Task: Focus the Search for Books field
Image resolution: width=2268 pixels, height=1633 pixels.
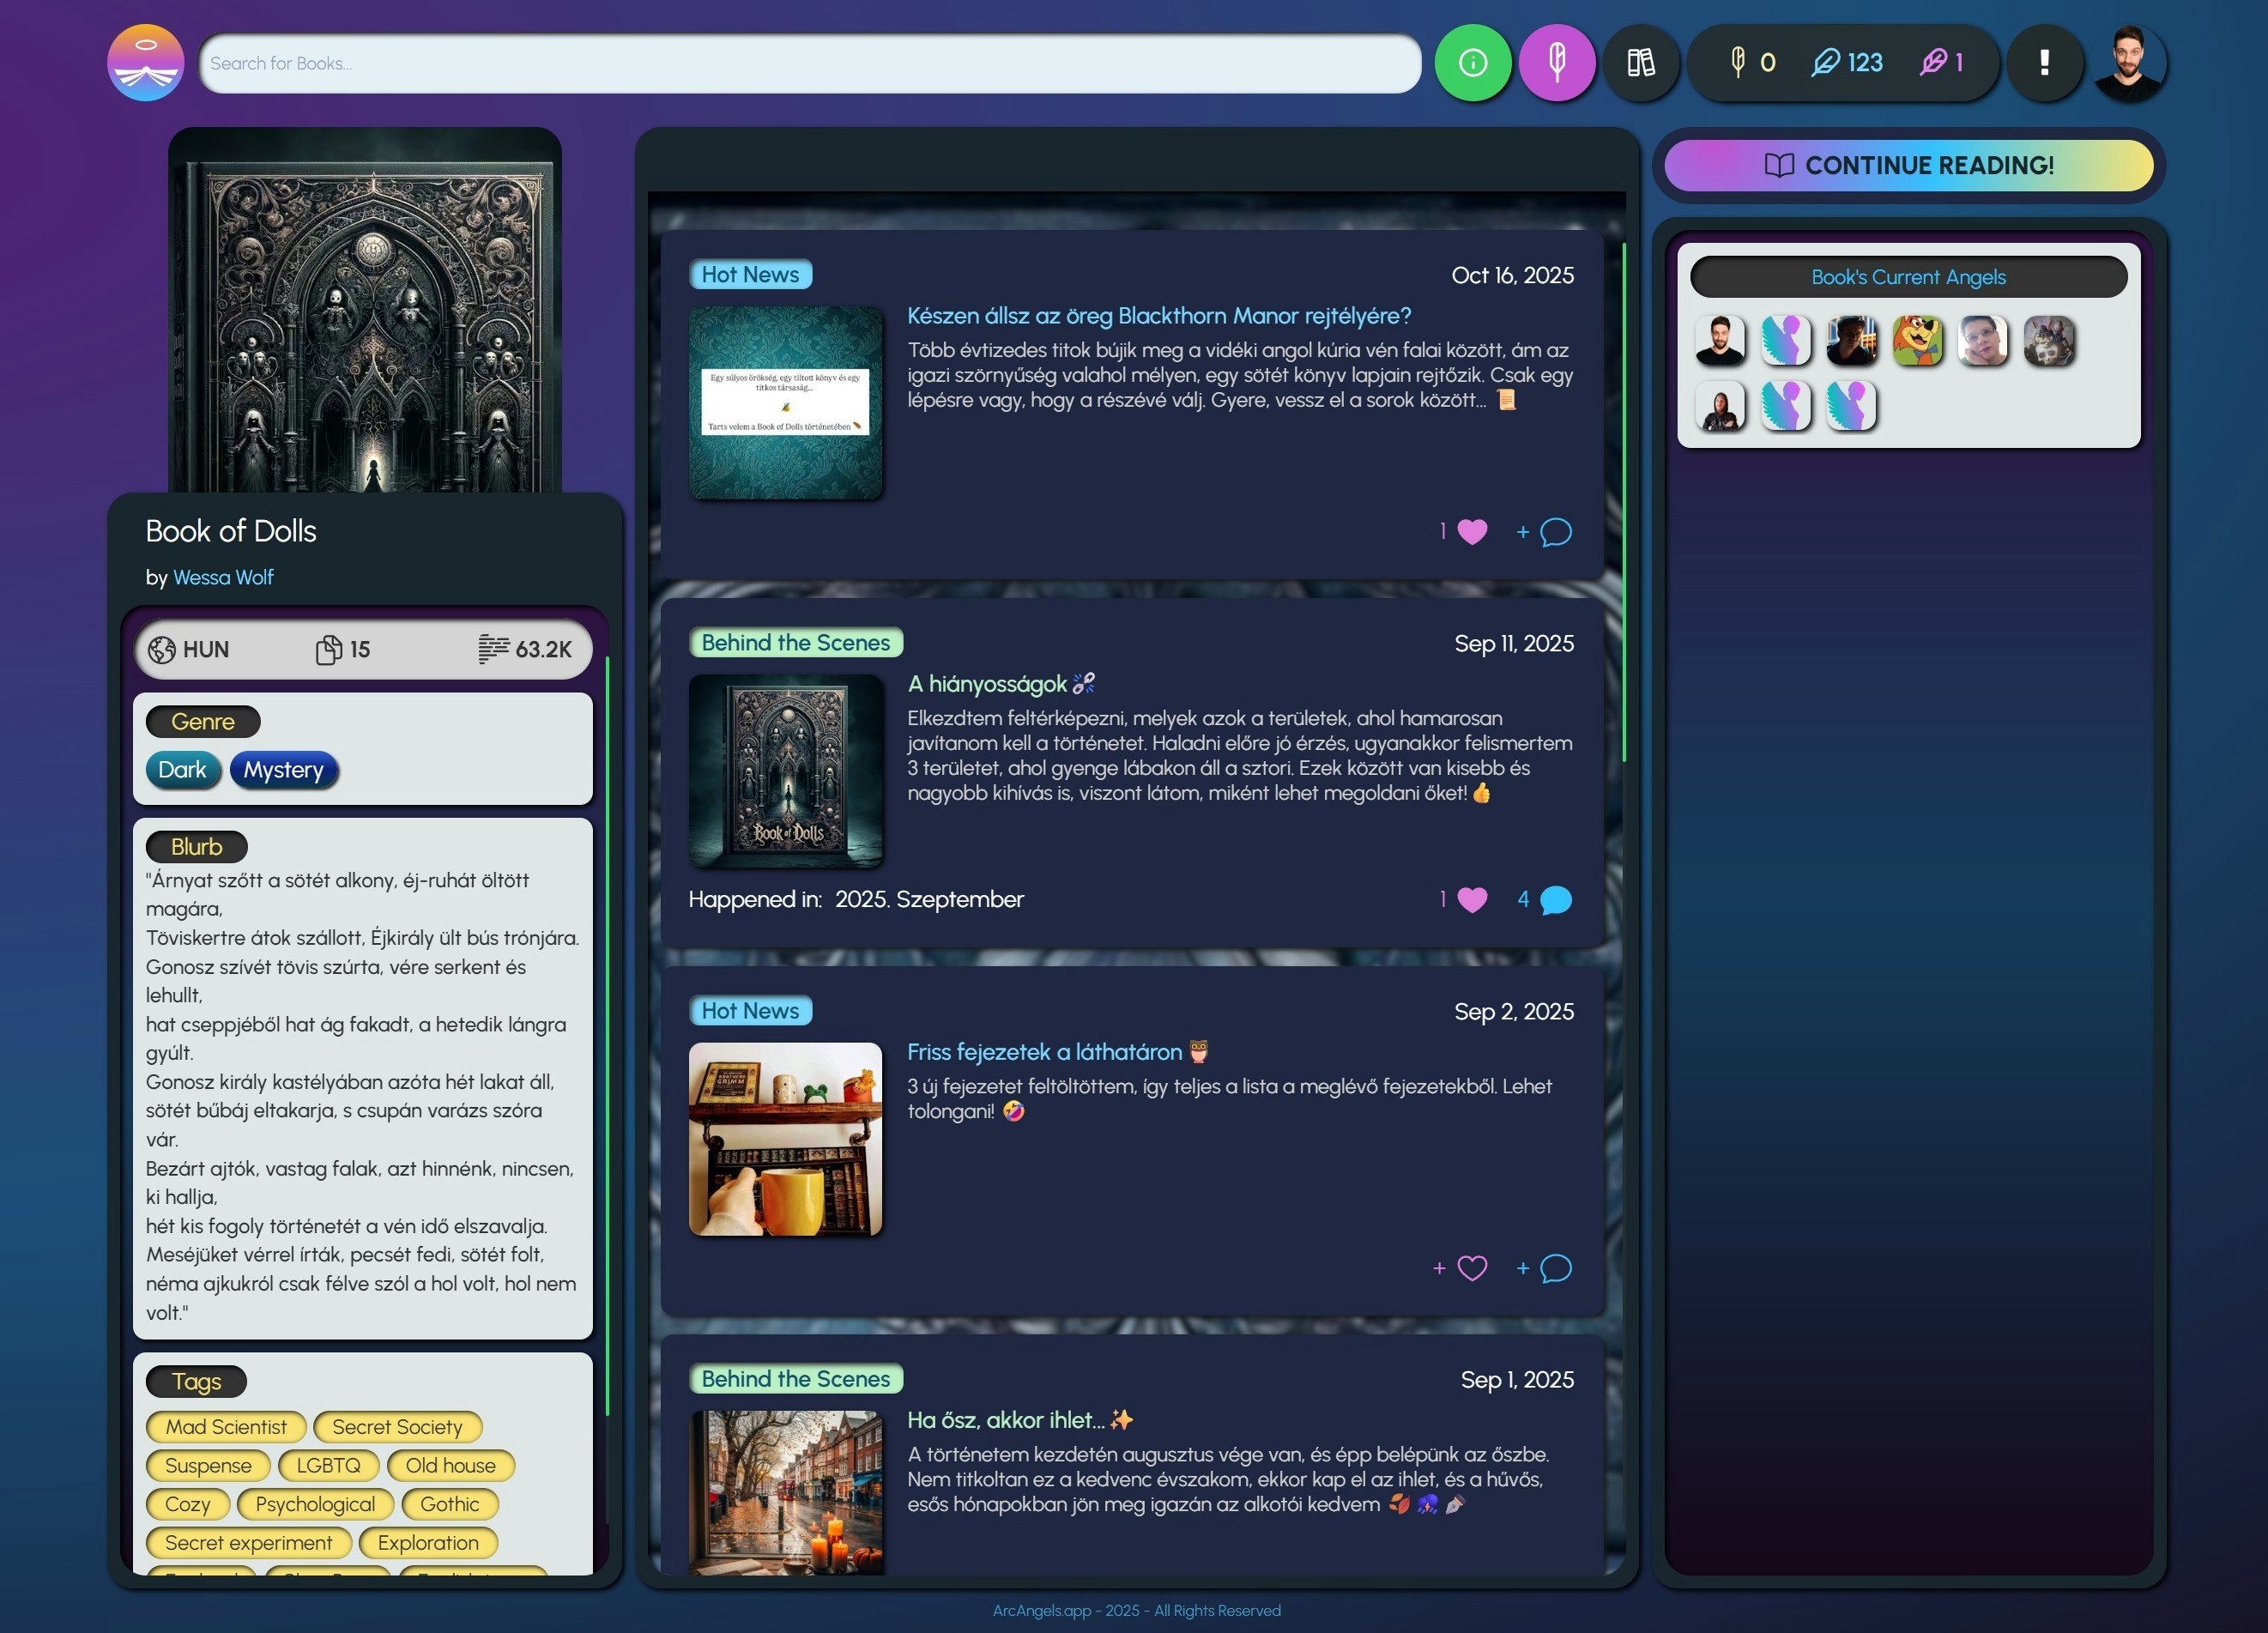Action: pyautogui.click(x=810, y=64)
